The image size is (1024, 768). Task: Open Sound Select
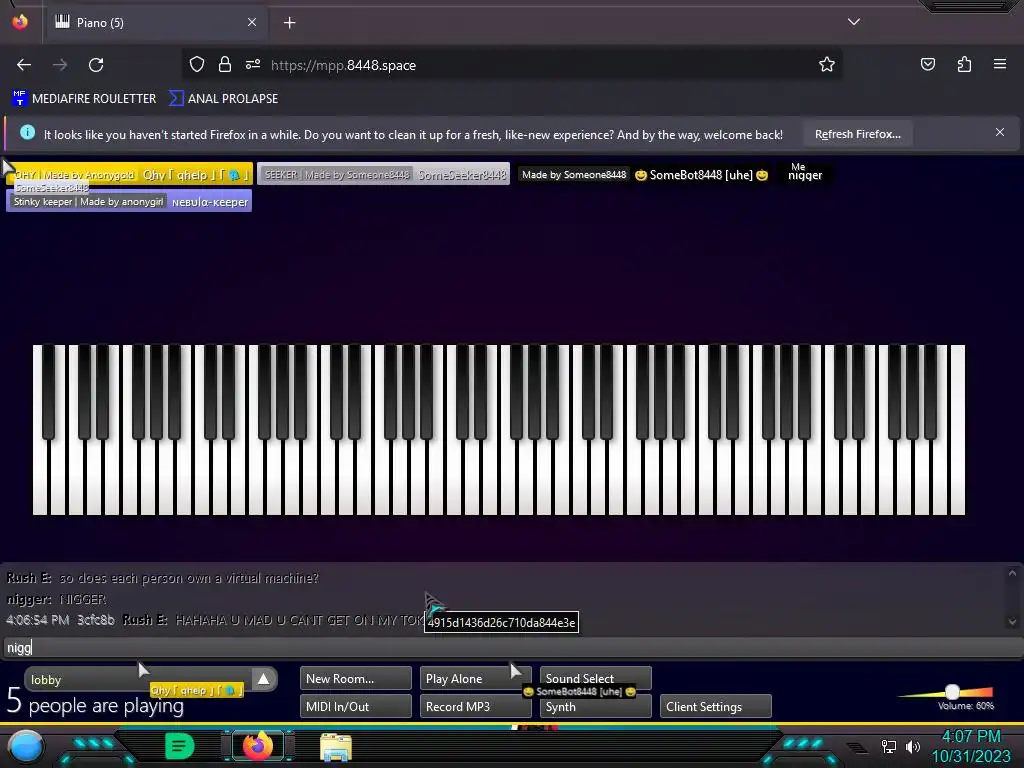[x=596, y=678]
